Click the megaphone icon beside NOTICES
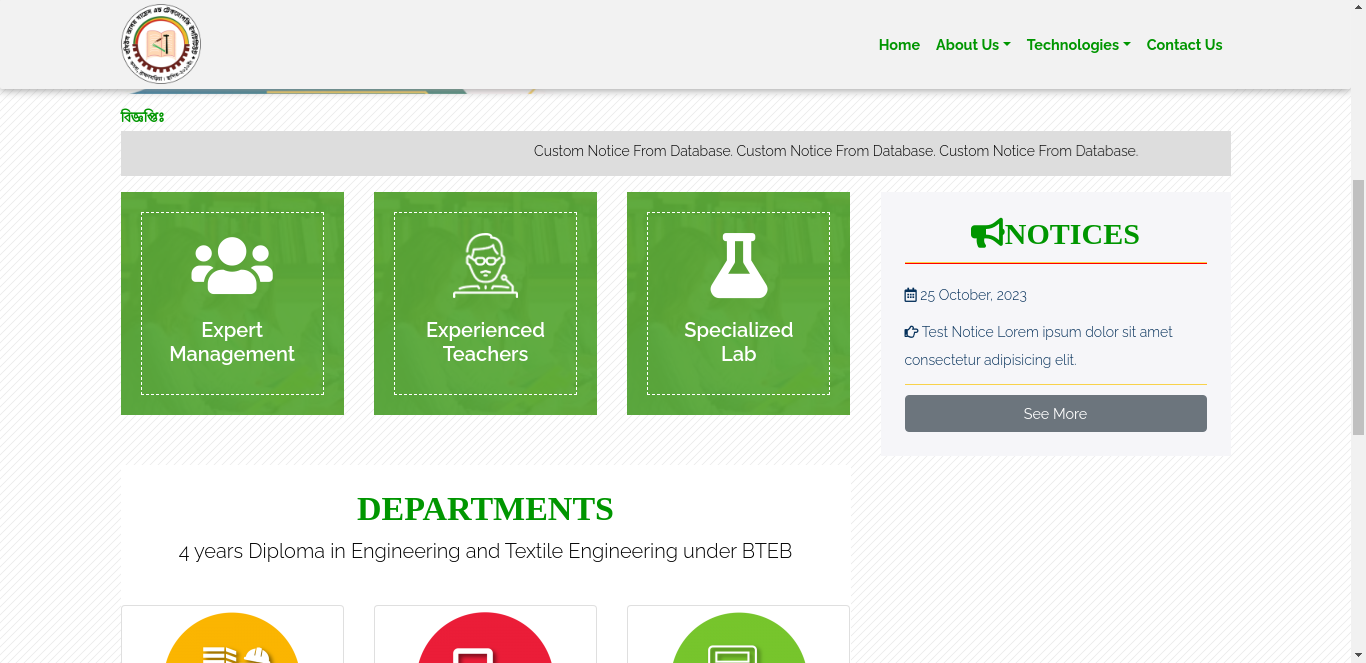Screen dimensions: 1366x663 987,233
